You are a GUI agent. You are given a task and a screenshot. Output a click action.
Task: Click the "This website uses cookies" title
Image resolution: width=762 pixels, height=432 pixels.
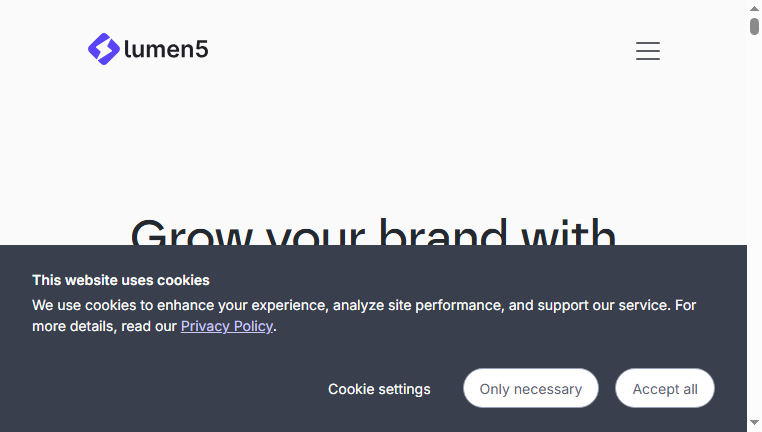121,280
